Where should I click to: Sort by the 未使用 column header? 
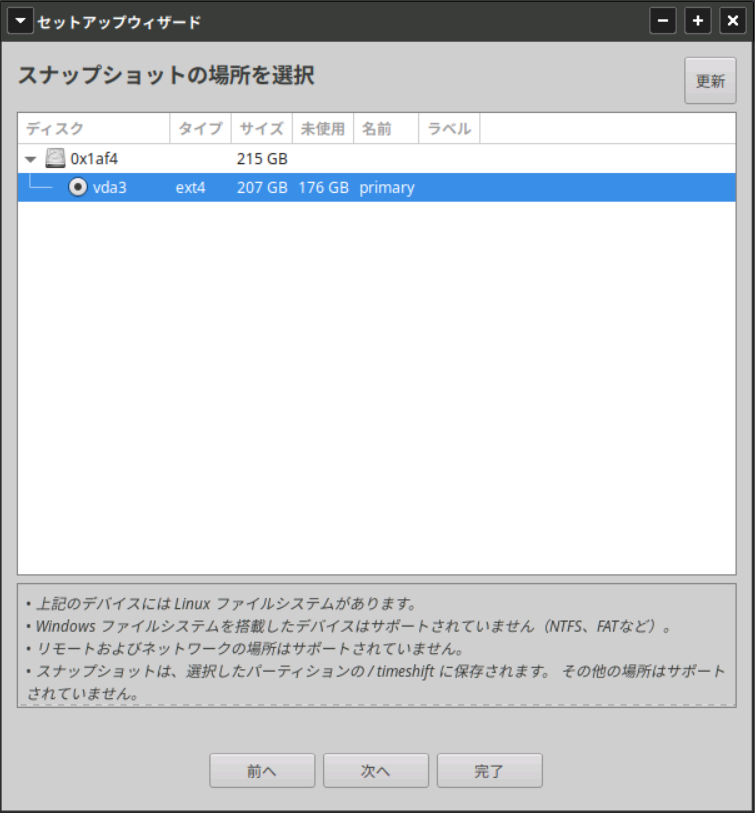[323, 128]
